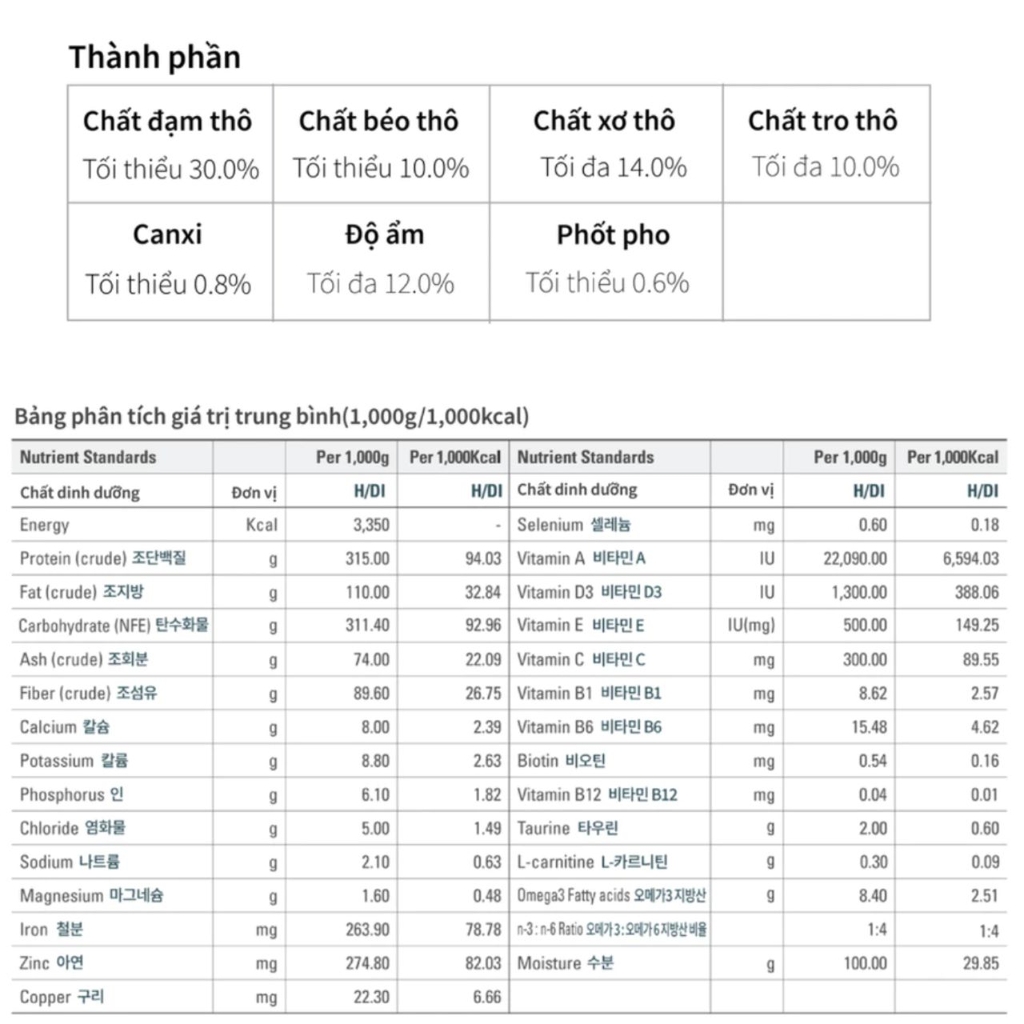Image resolution: width=1024 pixels, height=1024 pixels.
Task: Click the "Bảng phân tích giá trị trung bình" title
Action: pyautogui.click(x=271, y=417)
